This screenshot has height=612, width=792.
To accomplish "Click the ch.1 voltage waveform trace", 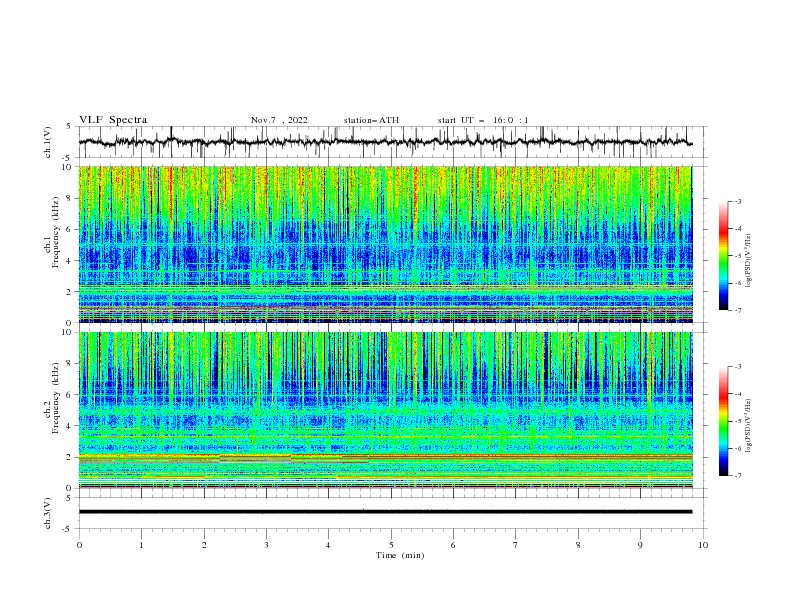I will (x=385, y=142).
